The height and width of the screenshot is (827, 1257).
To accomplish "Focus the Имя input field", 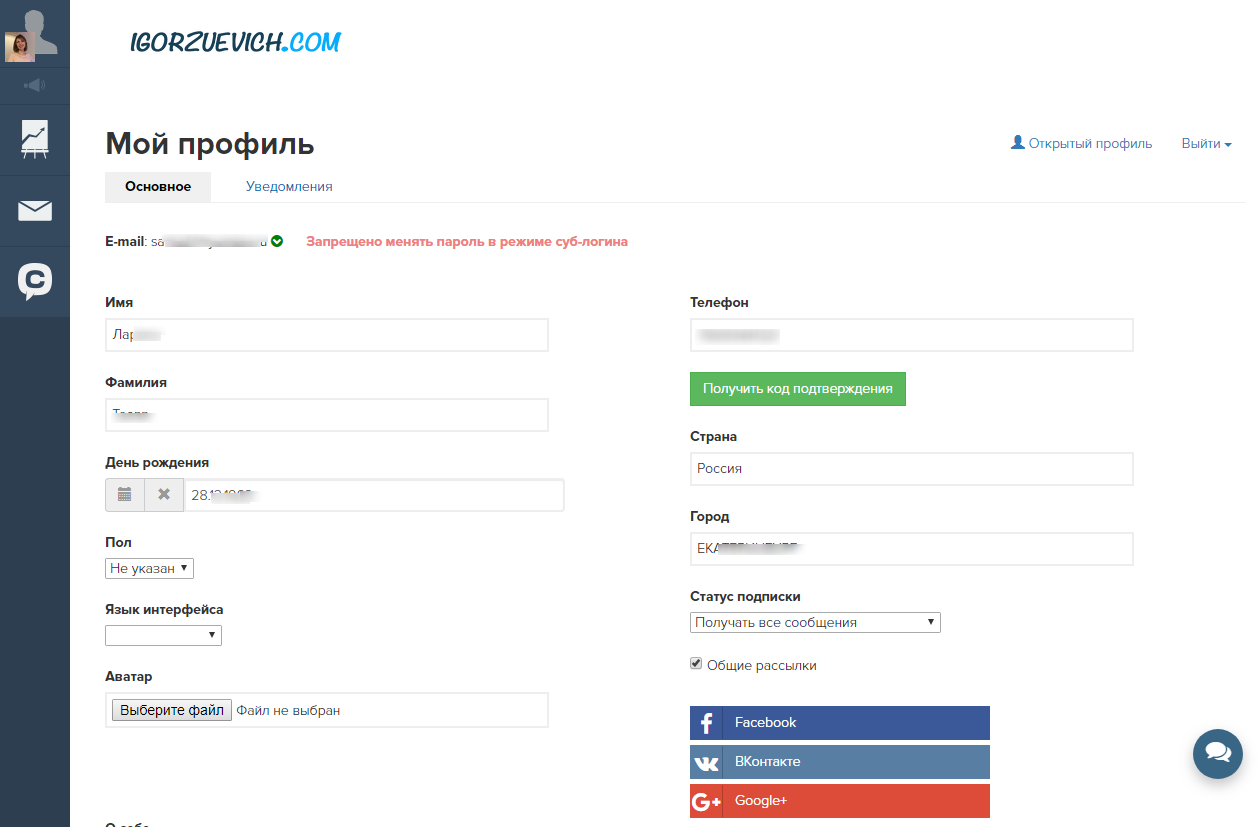I will click(327, 335).
